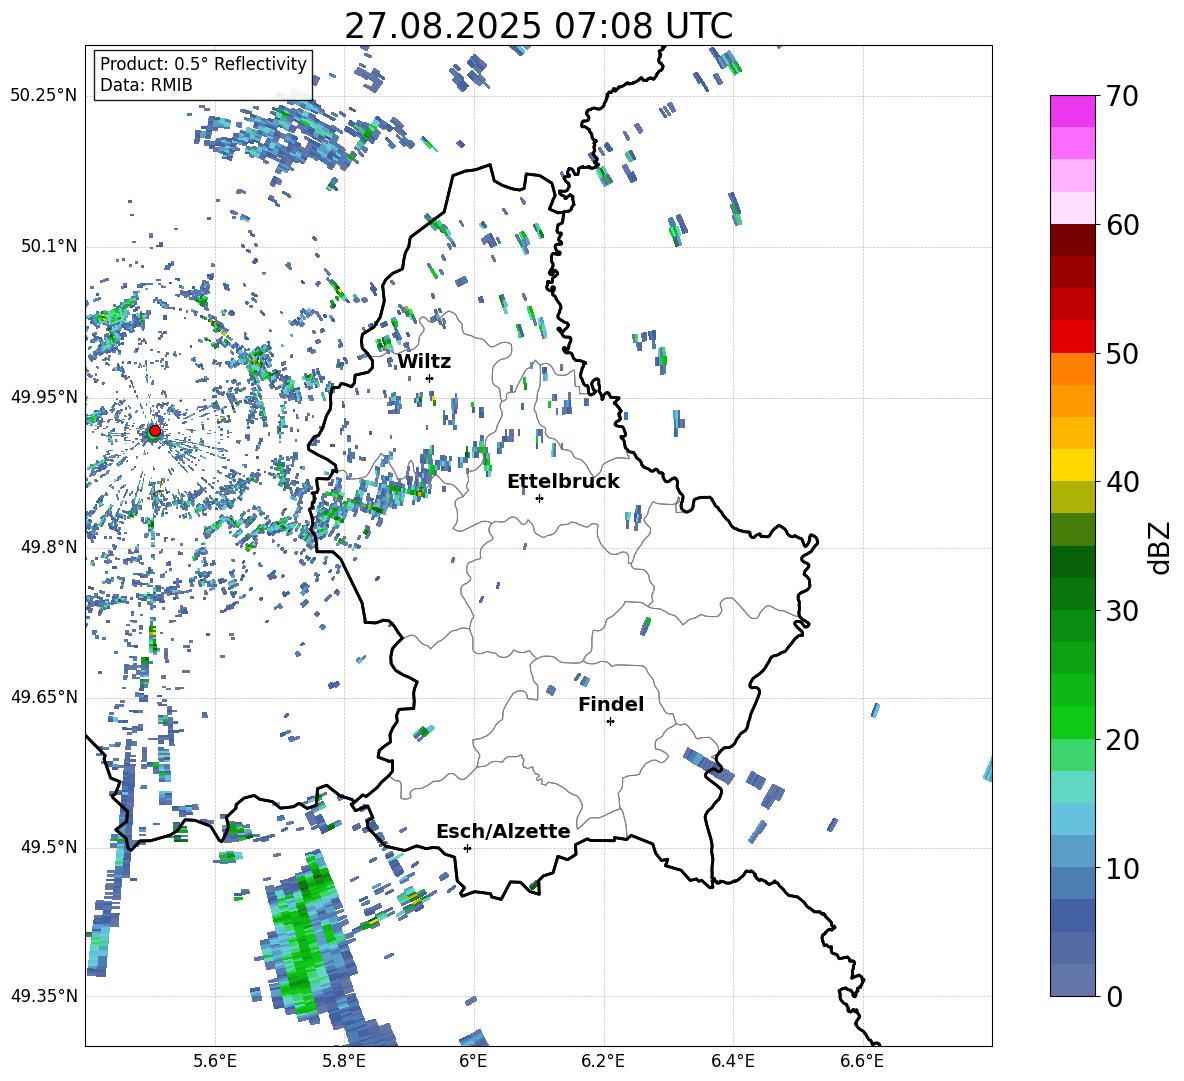Click the 30 tick on the colorbar
The image size is (1184, 1081).
pyautogui.click(x=1122, y=611)
